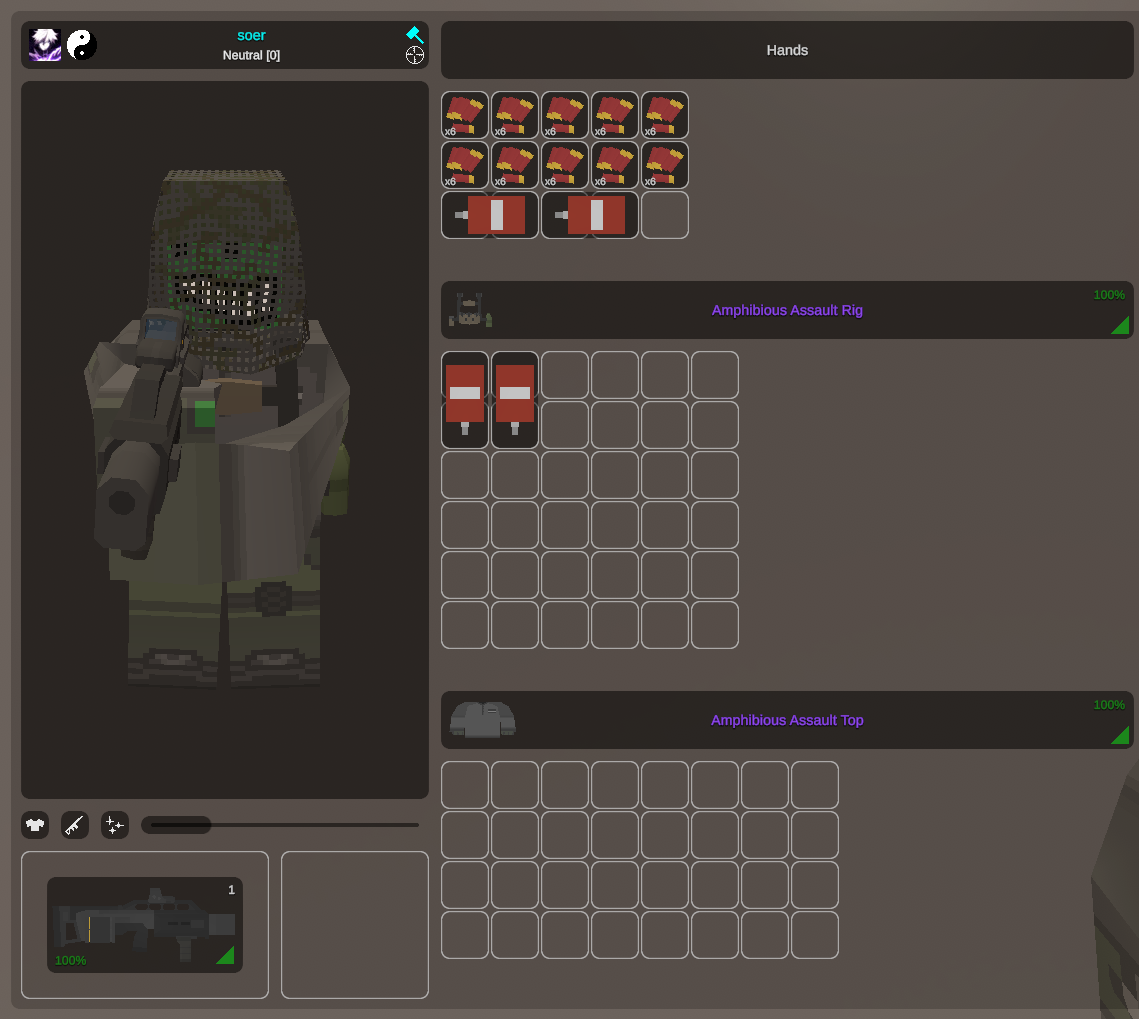Click the empty secondary weapon slot
The height and width of the screenshot is (1019, 1139).
tap(354, 925)
